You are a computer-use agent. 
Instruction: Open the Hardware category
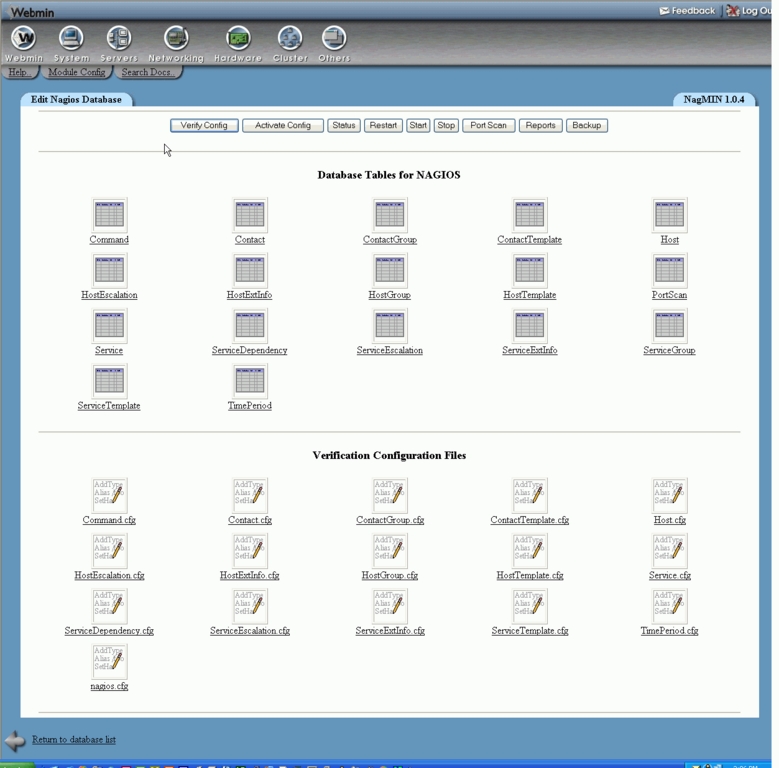point(238,40)
